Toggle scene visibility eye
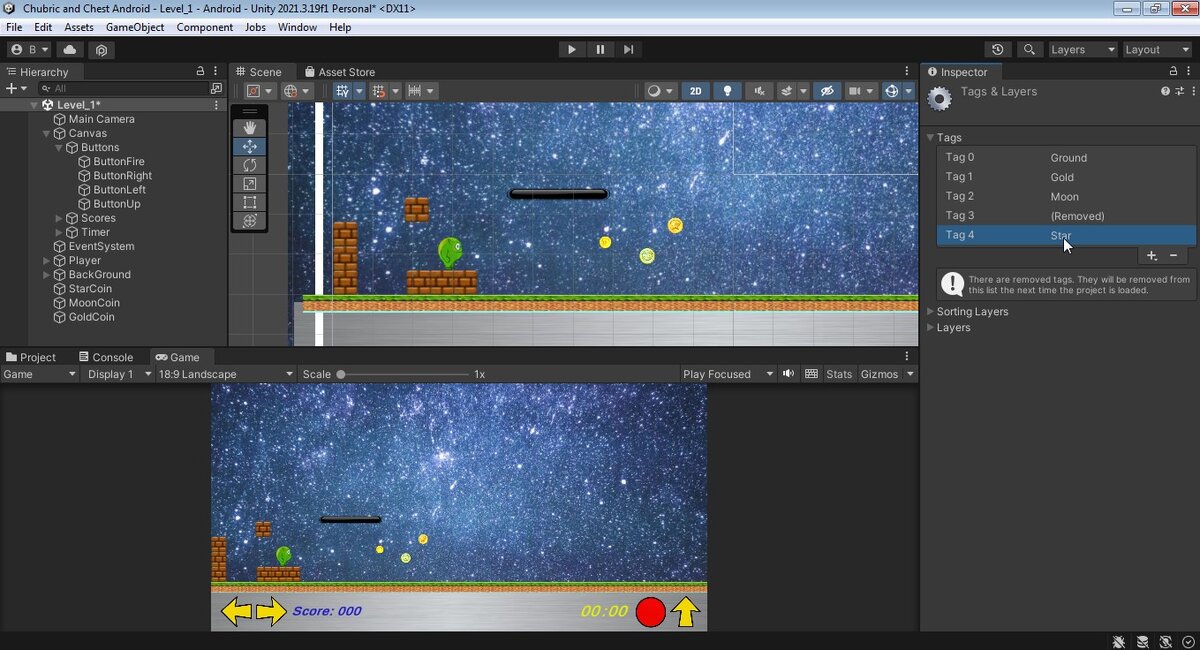Viewport: 1200px width, 650px height. (826, 91)
